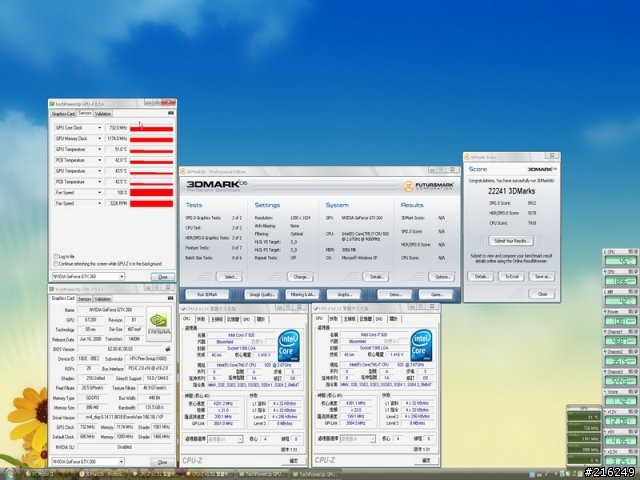This screenshot has width=640, height=480.
Task: Click the Run 3DMark button
Action: [207, 294]
